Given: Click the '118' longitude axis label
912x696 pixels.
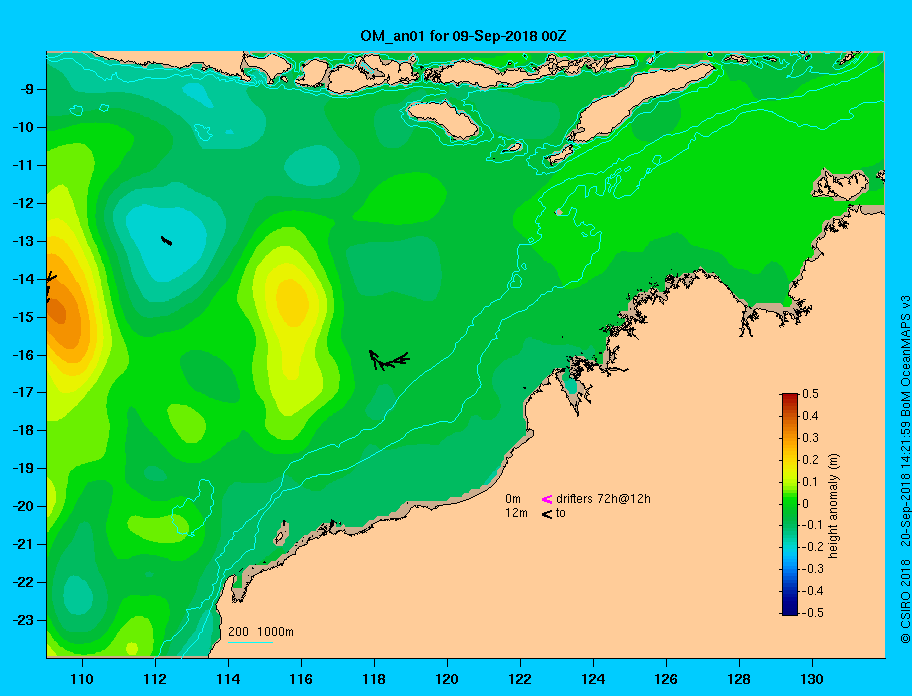Looking at the screenshot, I should (374, 679).
